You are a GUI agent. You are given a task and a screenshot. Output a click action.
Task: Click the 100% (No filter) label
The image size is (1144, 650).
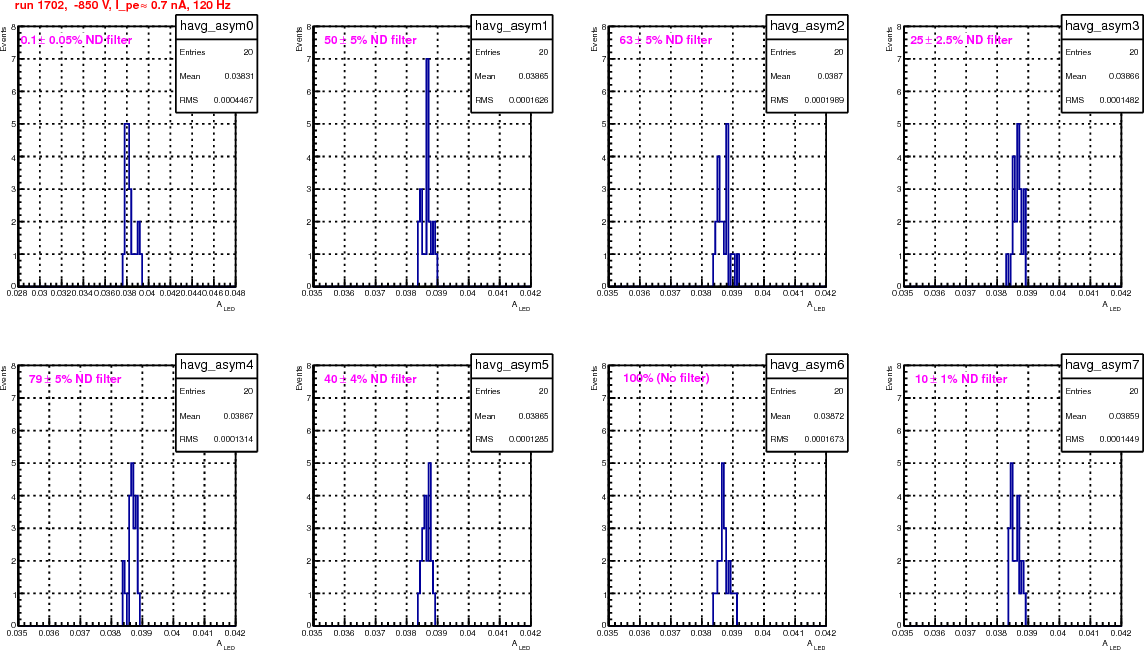[x=666, y=378]
